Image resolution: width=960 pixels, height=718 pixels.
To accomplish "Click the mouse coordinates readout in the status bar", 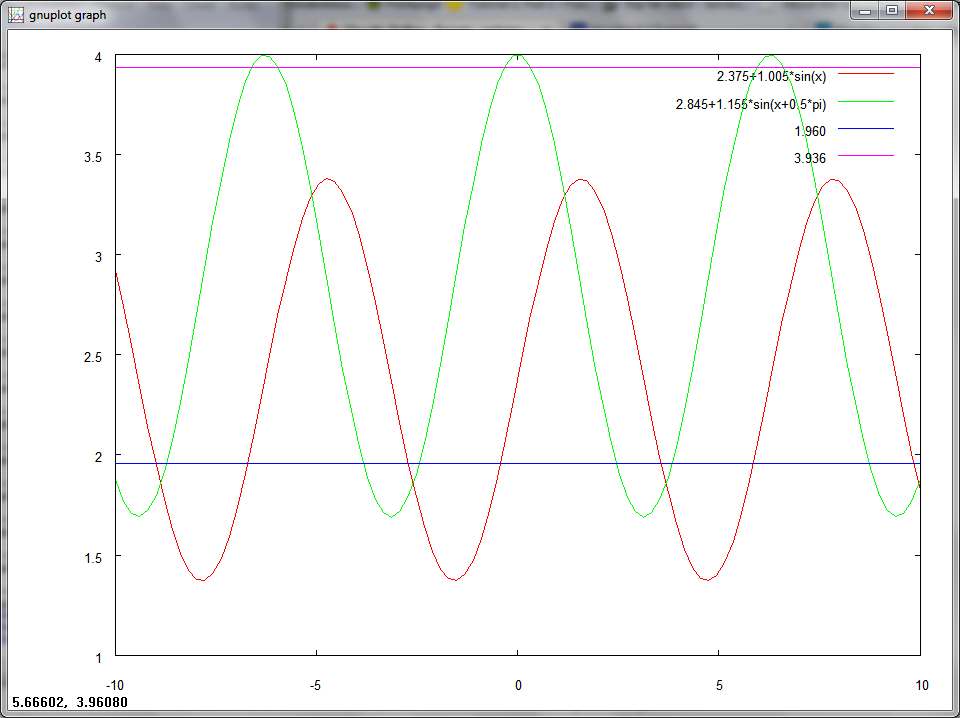I will (67, 702).
